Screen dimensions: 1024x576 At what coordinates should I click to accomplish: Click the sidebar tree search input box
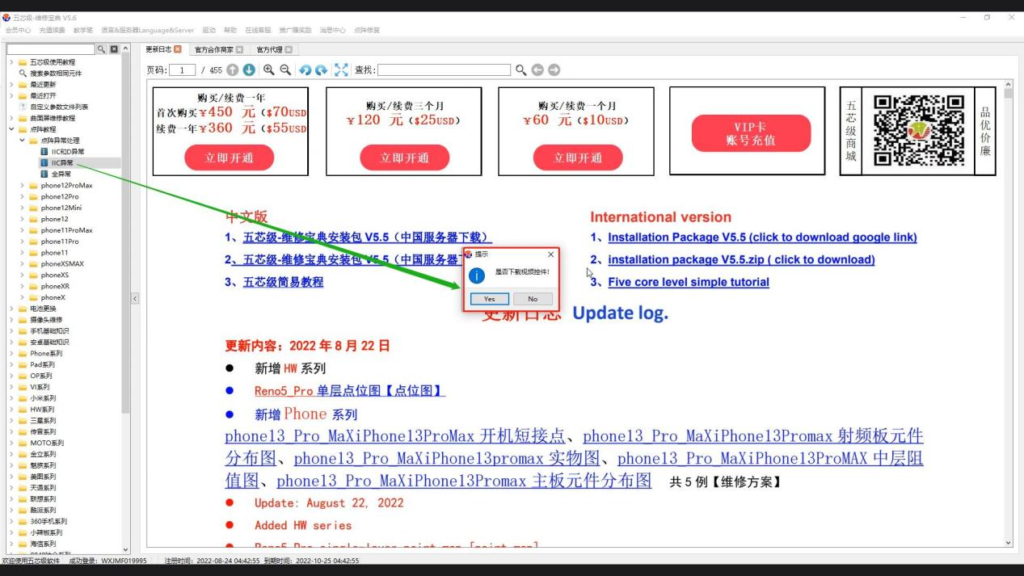pos(51,49)
